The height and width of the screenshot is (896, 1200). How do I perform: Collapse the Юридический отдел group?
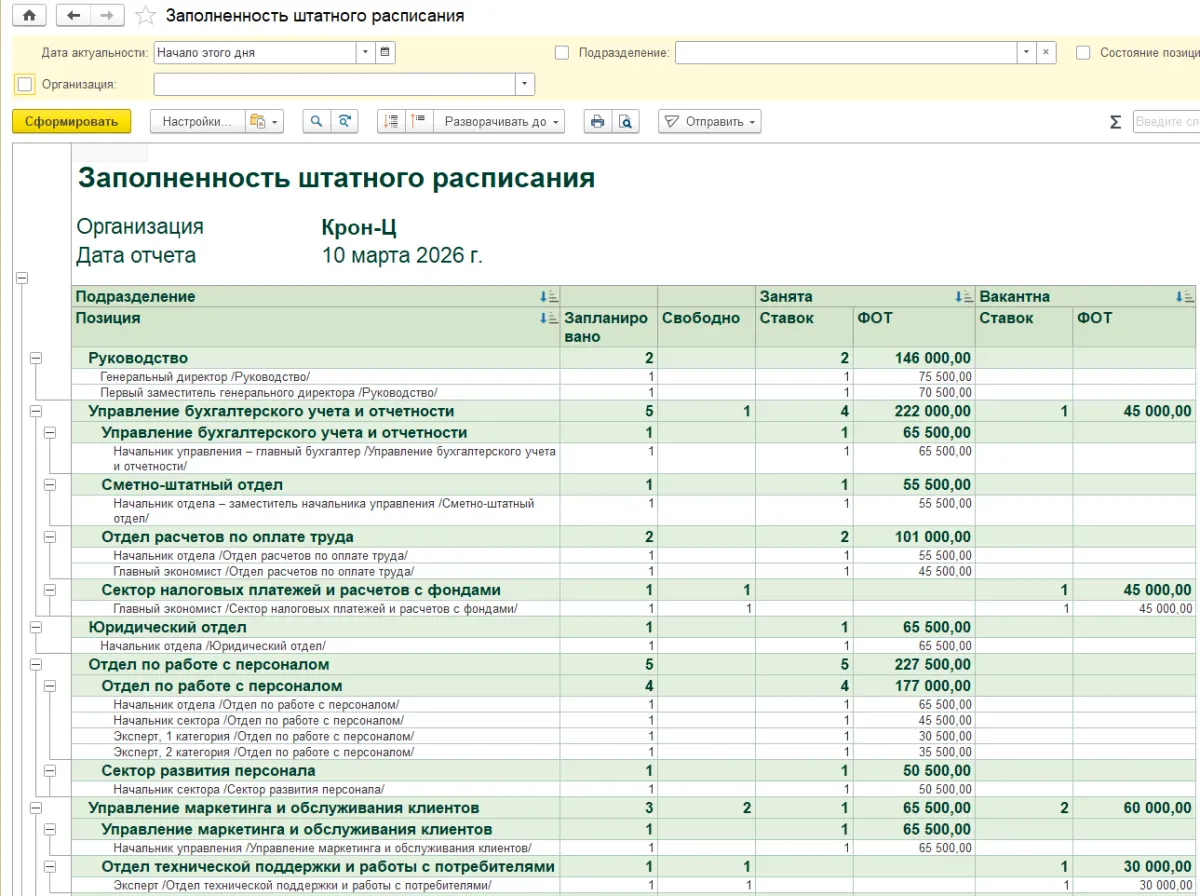(37, 627)
